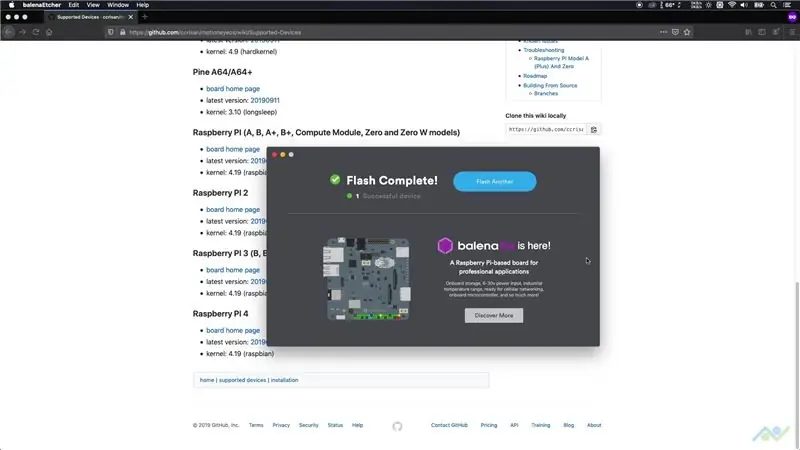Screen dimensions: 800x450
Task: Go forward in the browser
Action: (x=22, y=32)
